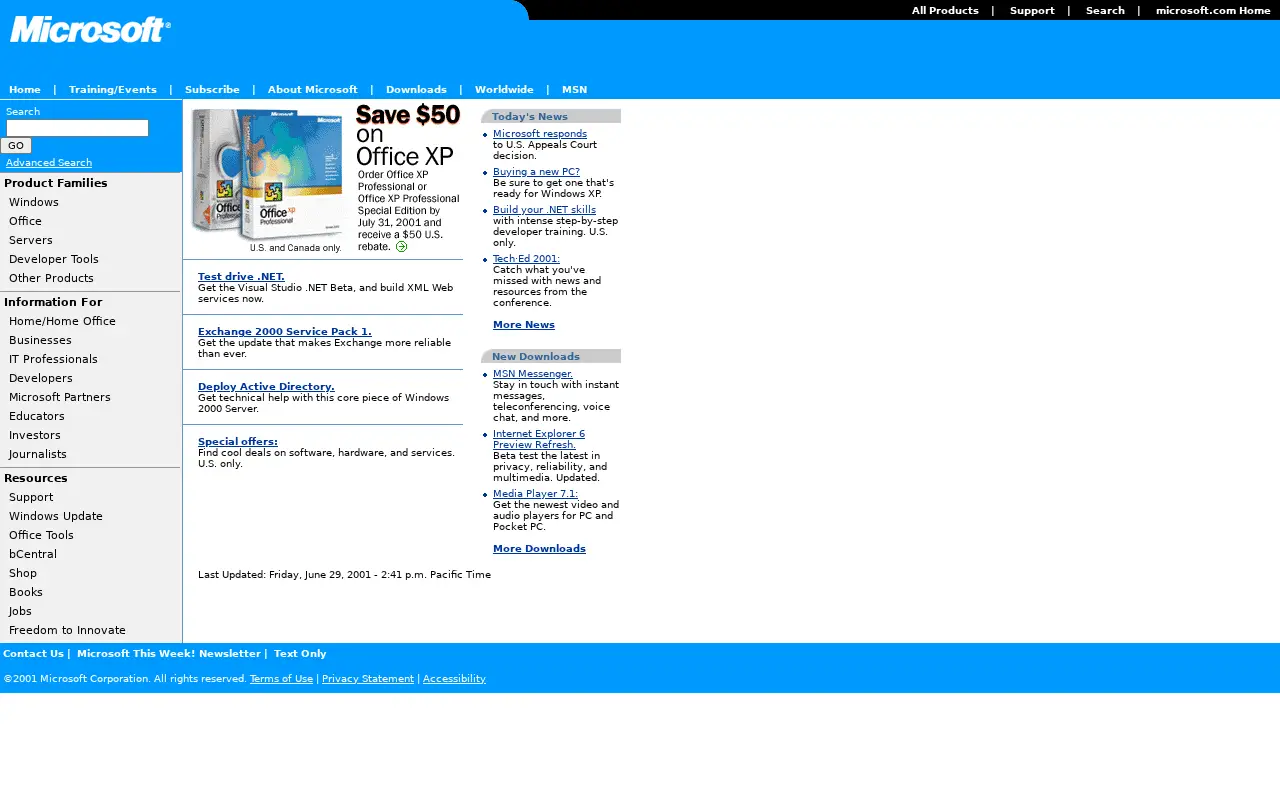Select Windows under Product Families
The image size is (1280, 800).
click(34, 202)
